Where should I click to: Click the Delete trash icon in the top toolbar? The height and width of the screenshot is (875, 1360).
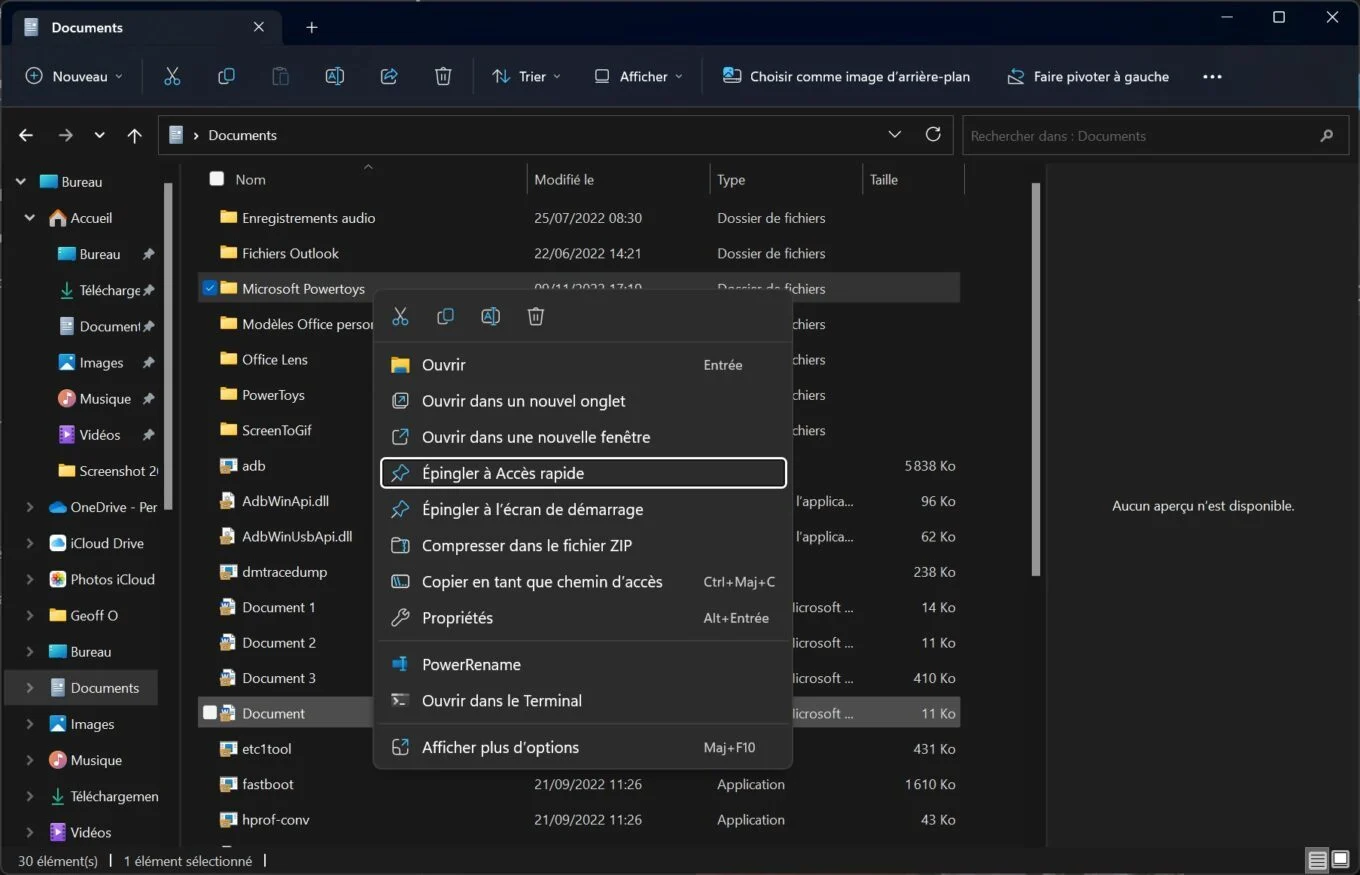443,76
